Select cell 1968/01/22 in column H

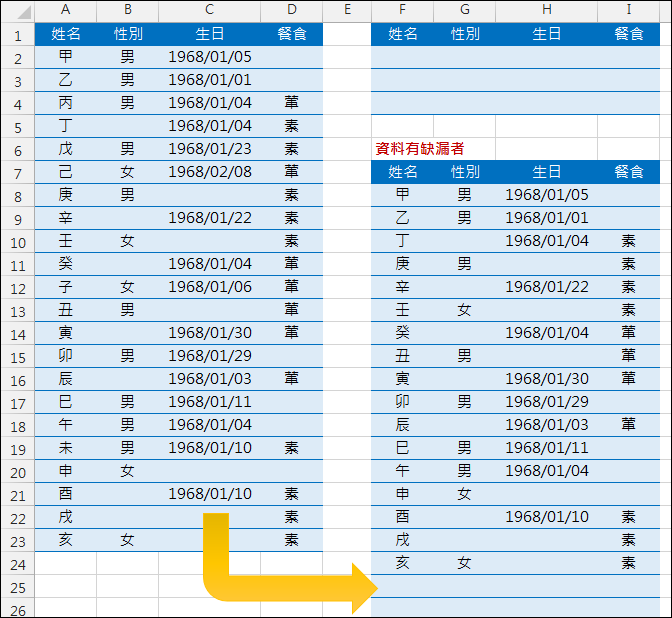546,287
